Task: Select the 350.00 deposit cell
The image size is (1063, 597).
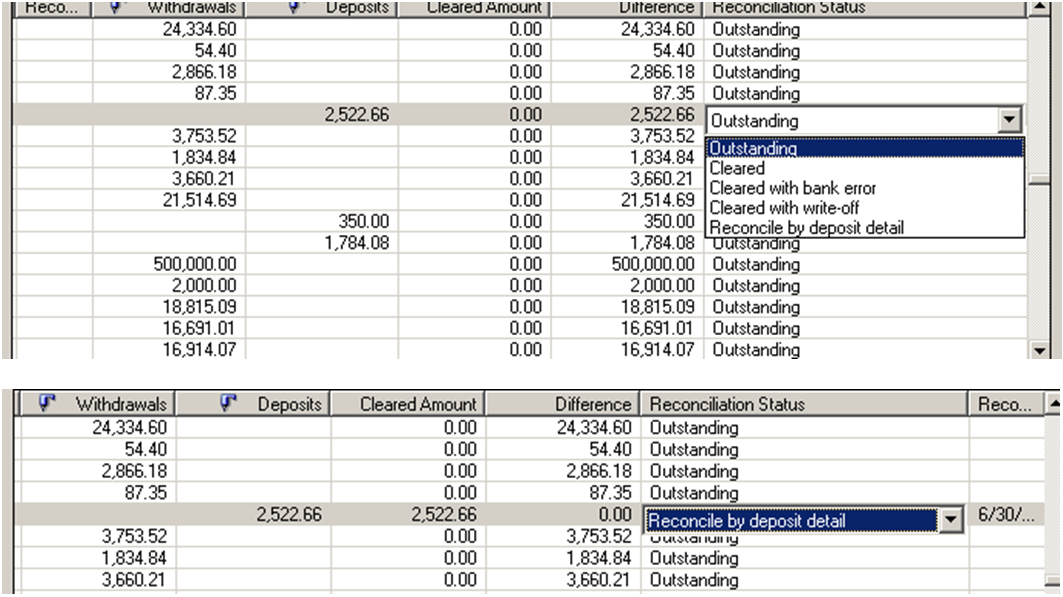Action: point(322,221)
